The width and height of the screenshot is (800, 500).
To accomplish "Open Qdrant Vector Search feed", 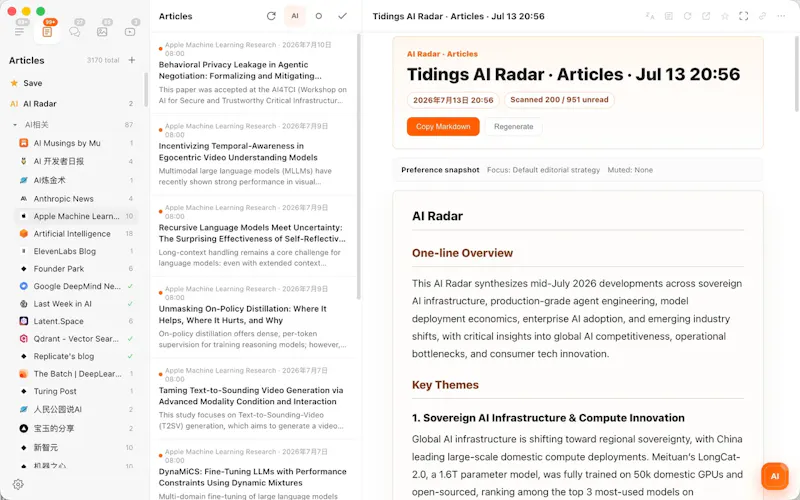I will pos(76,339).
